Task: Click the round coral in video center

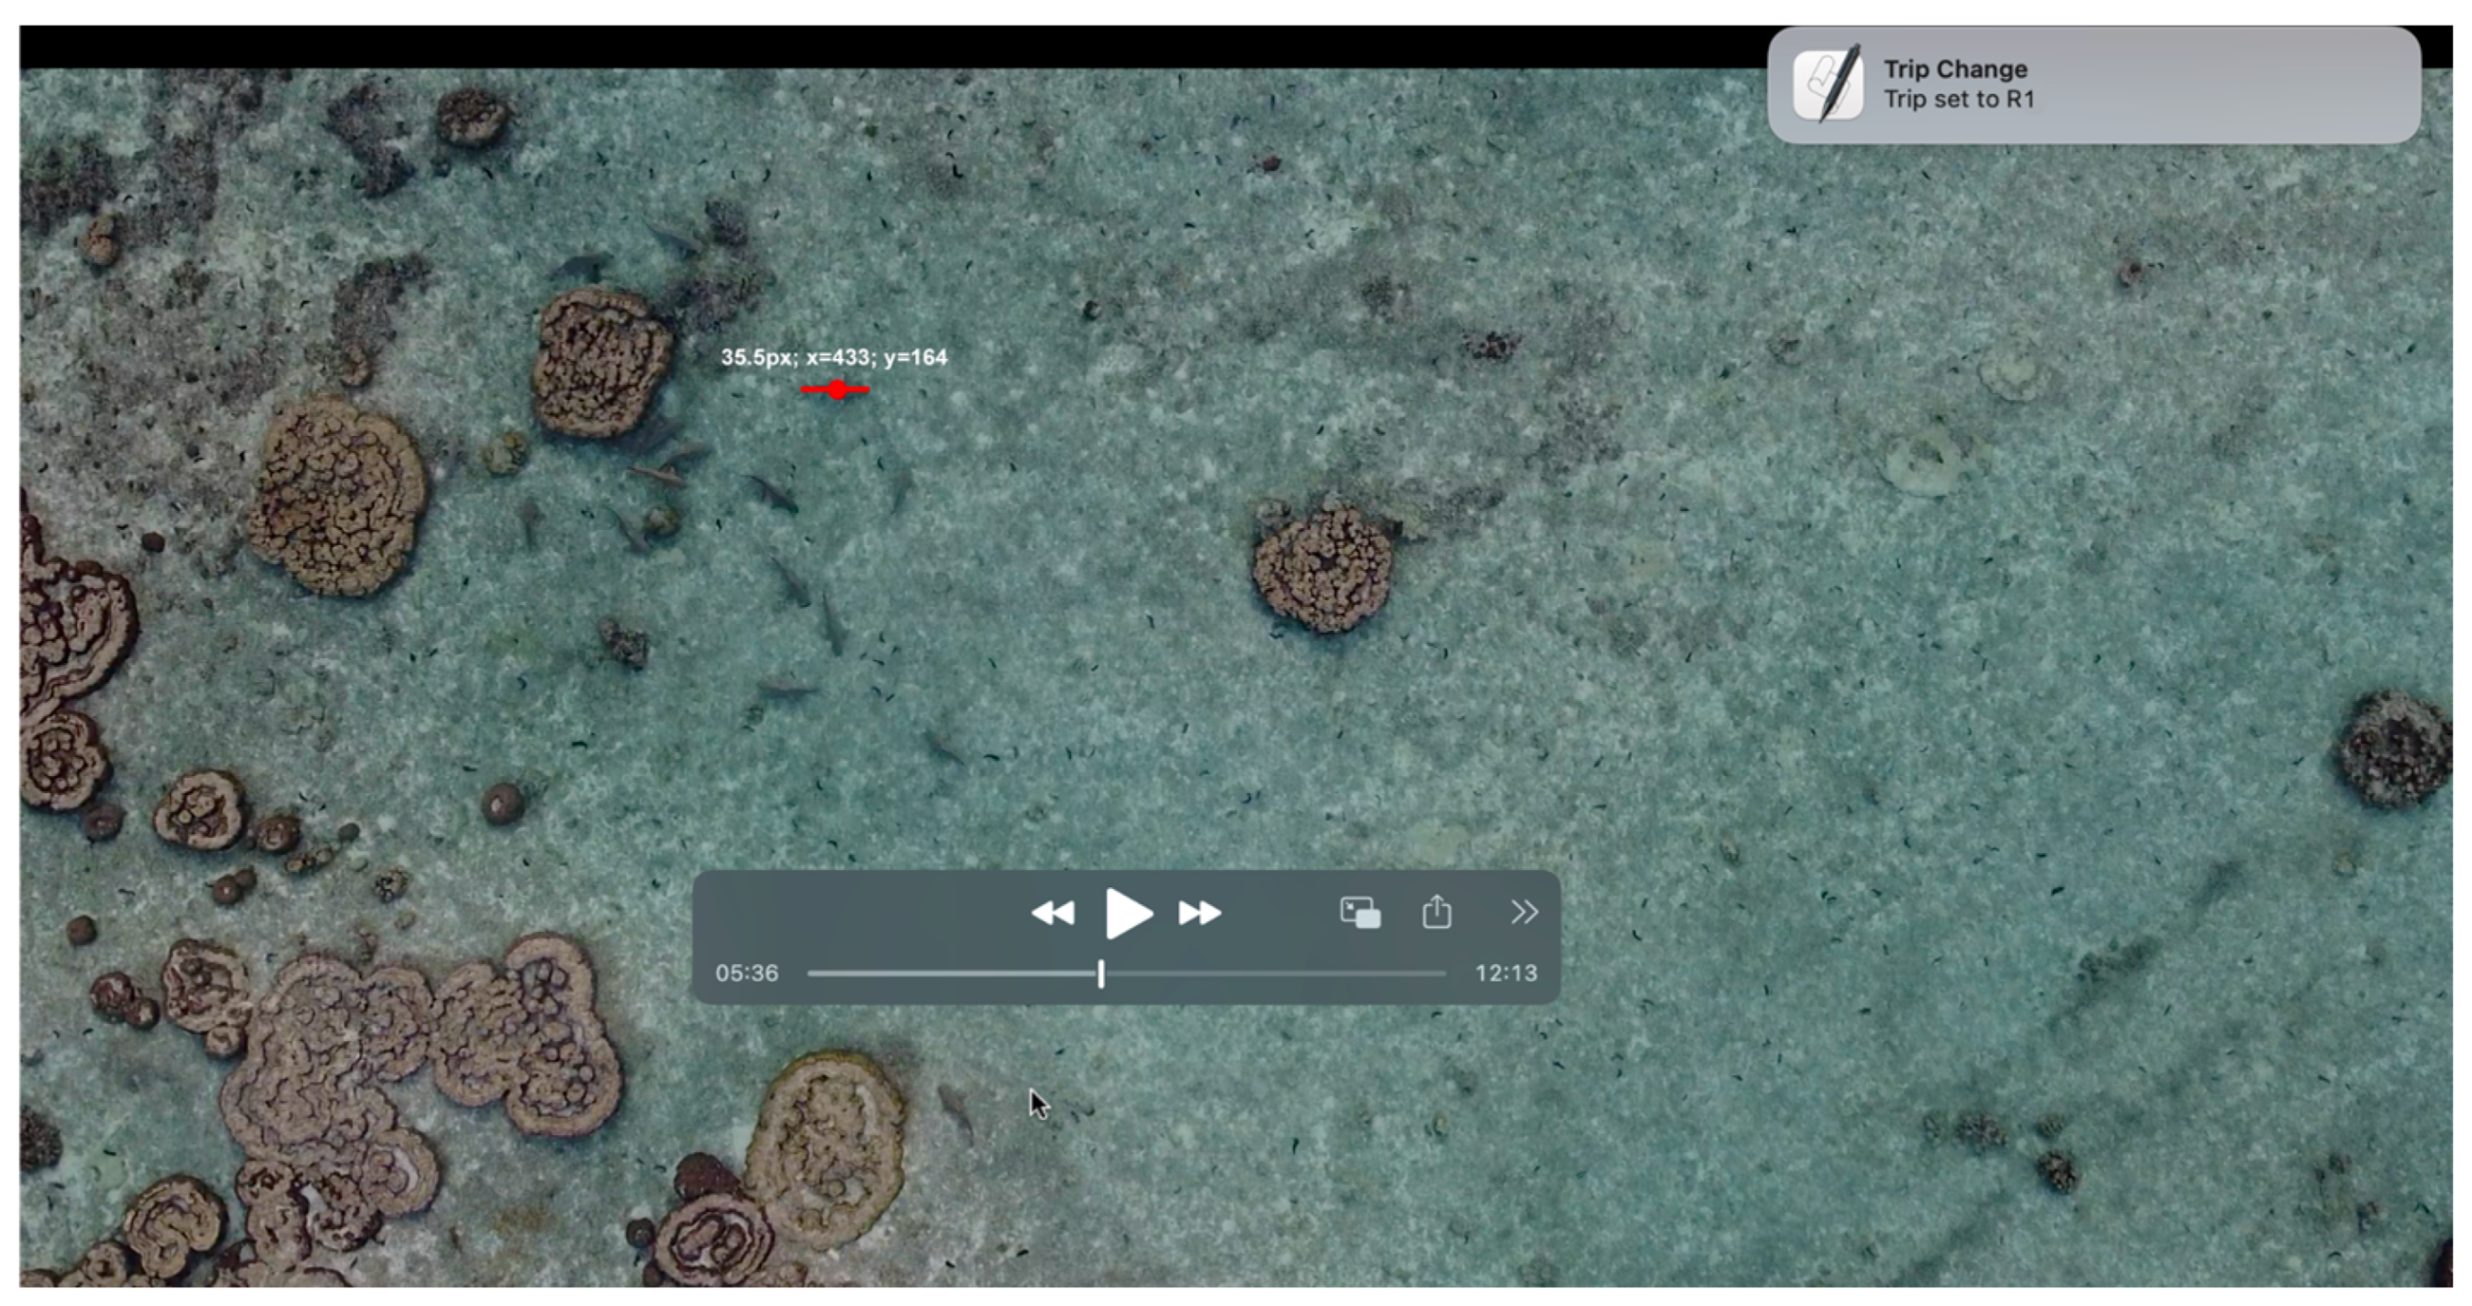Action: click(x=1322, y=568)
